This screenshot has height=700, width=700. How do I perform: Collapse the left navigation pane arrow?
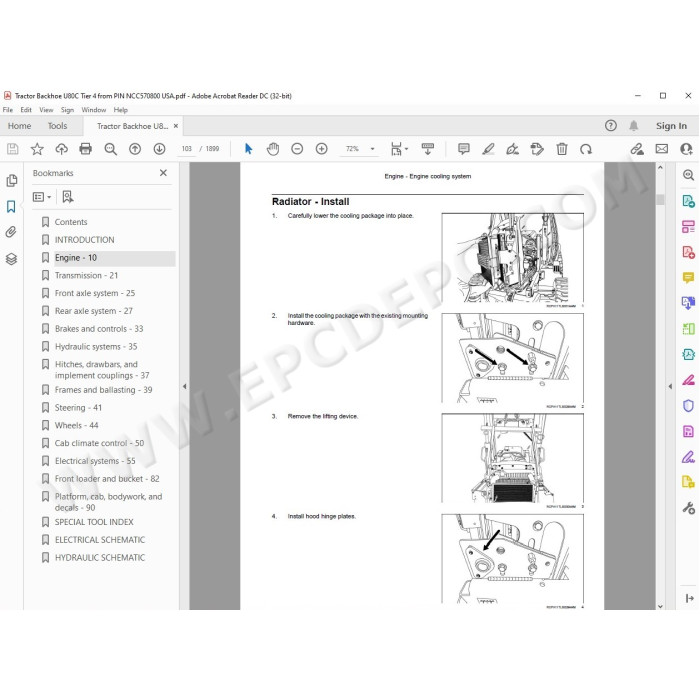click(x=184, y=387)
